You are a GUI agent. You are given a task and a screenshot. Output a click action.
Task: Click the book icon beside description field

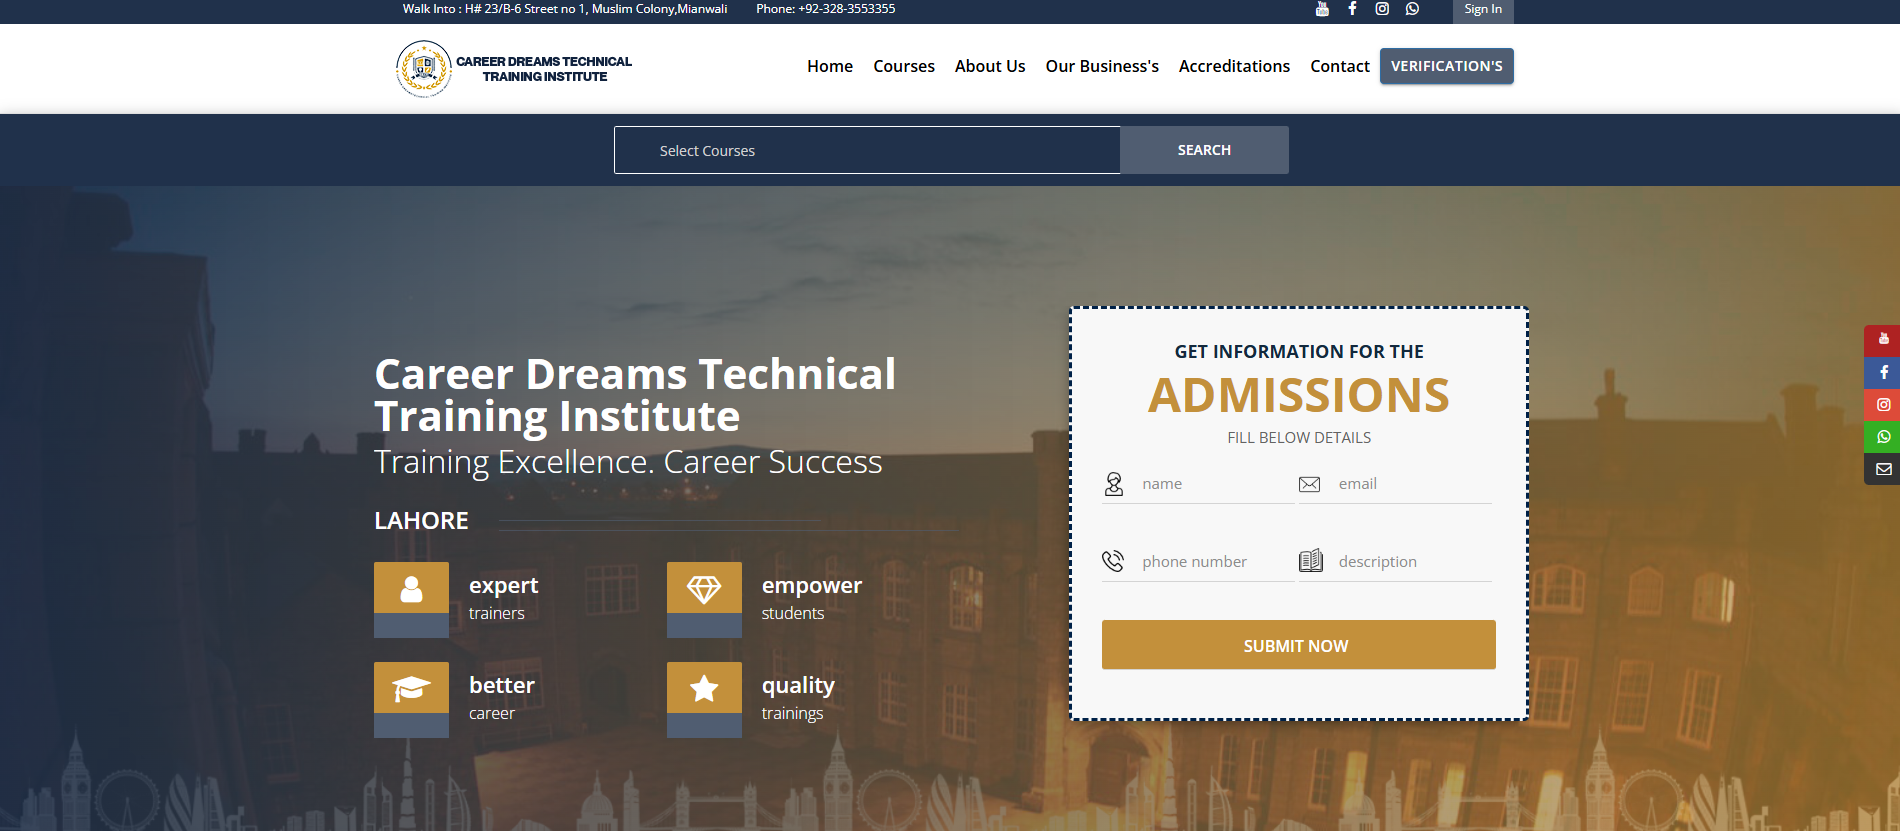coord(1310,560)
